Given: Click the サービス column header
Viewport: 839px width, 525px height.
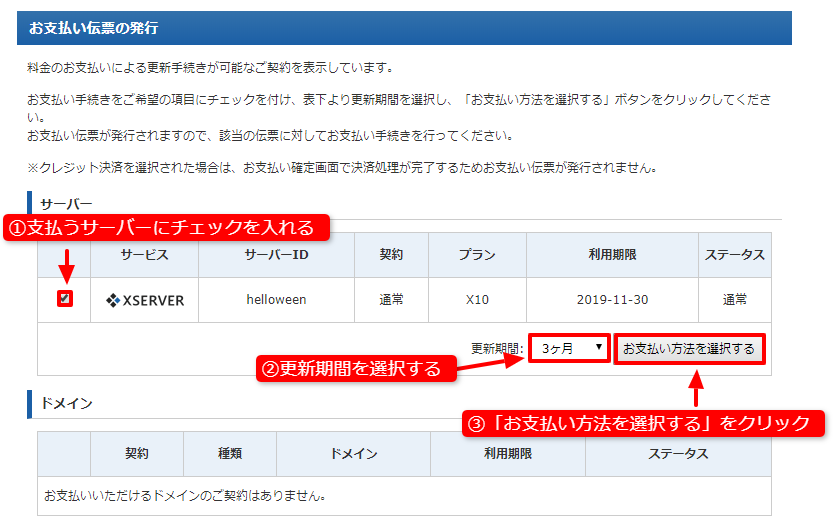Looking at the screenshot, I should pos(144,255).
